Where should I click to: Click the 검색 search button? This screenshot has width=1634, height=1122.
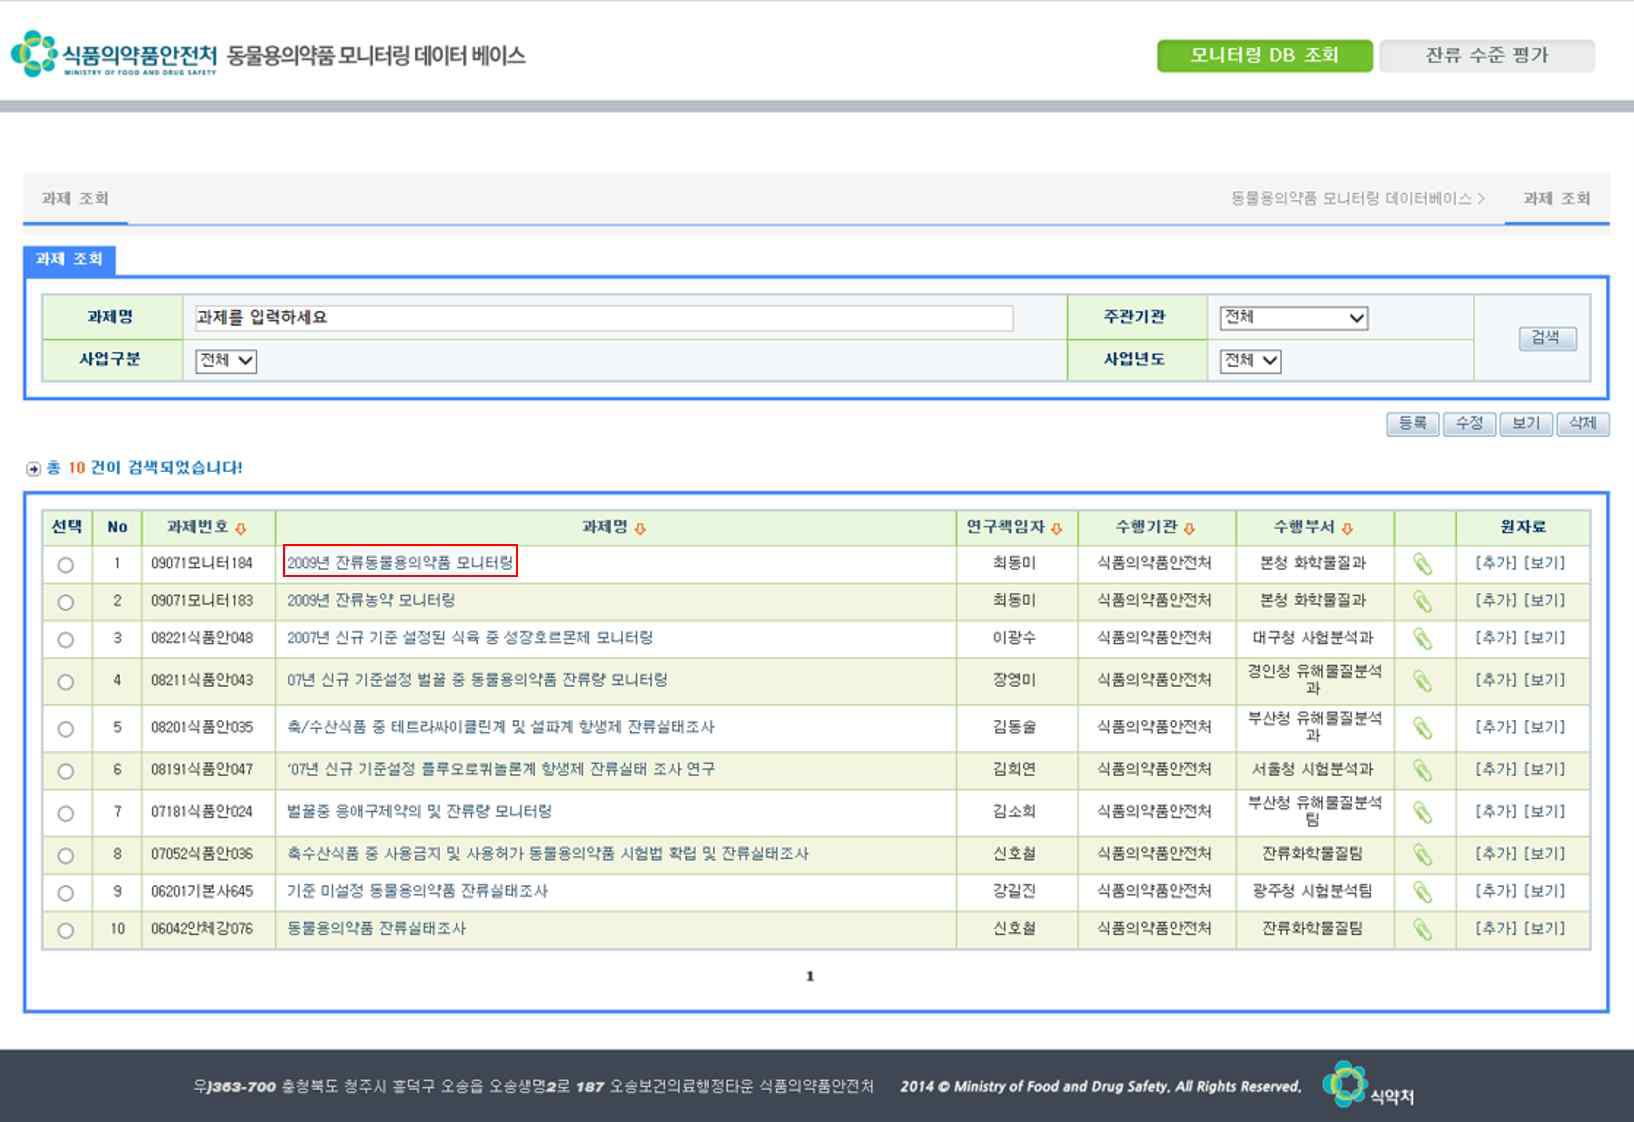click(1546, 338)
